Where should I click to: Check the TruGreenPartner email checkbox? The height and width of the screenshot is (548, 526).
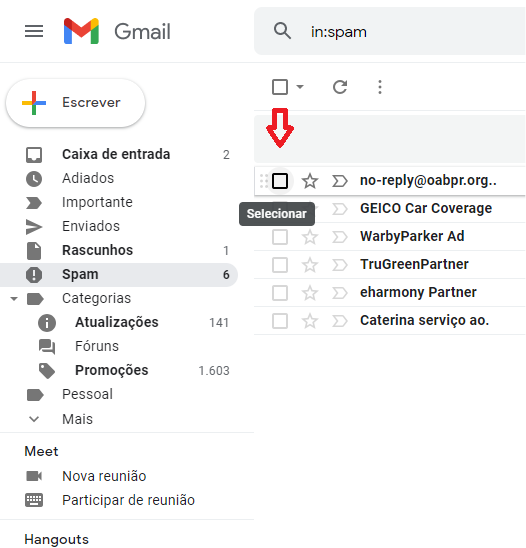[280, 265]
